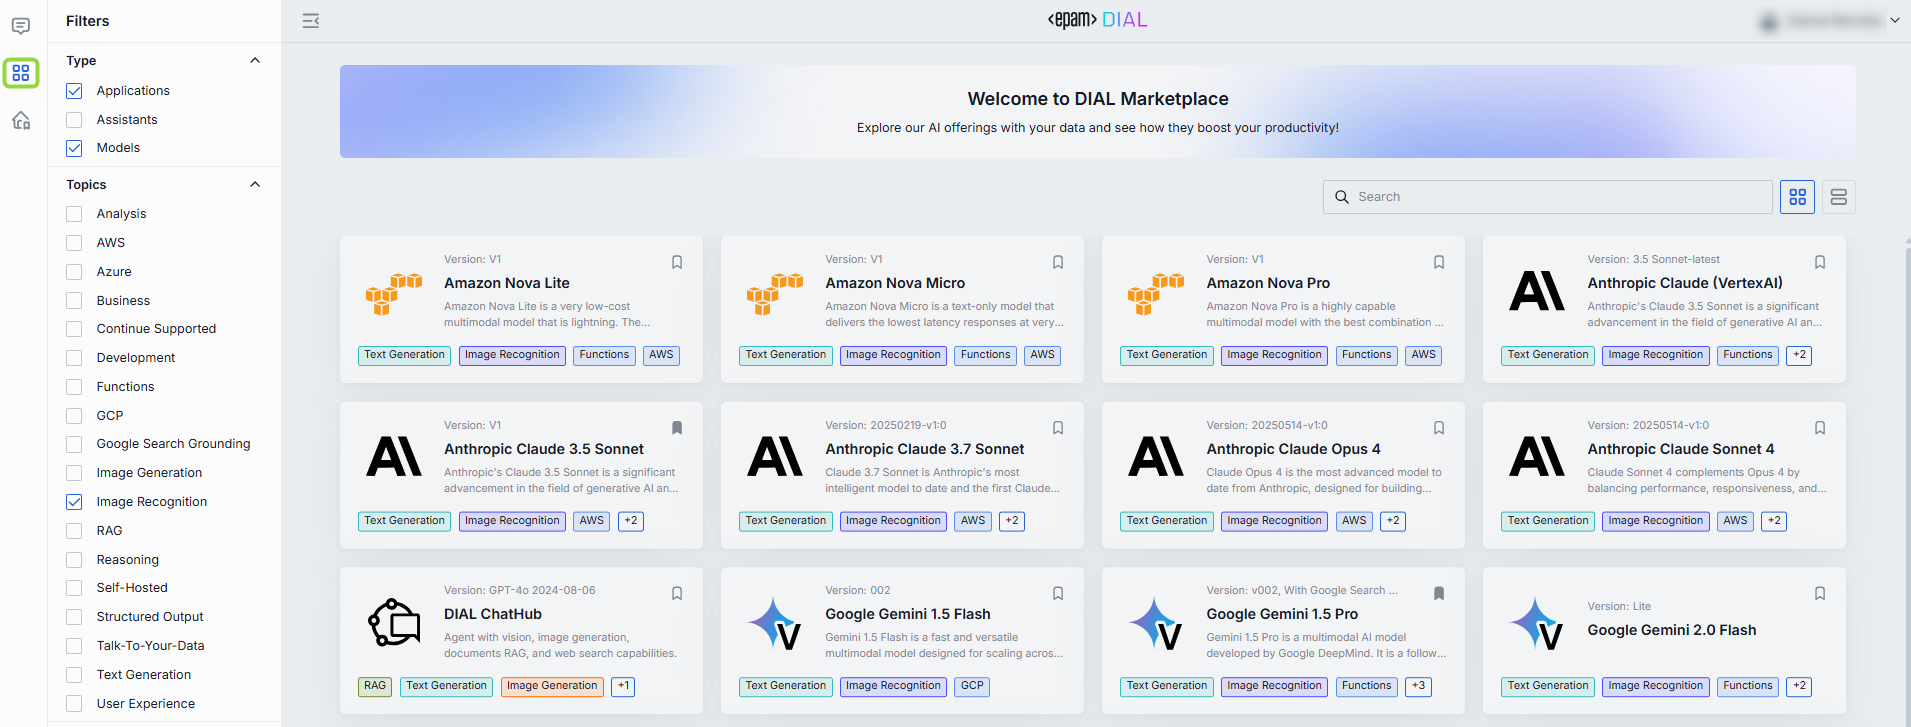Screen dimensions: 1911x727
Task: Open the Anthropic Claude Sonnet 4 card title
Action: [x=1681, y=449]
